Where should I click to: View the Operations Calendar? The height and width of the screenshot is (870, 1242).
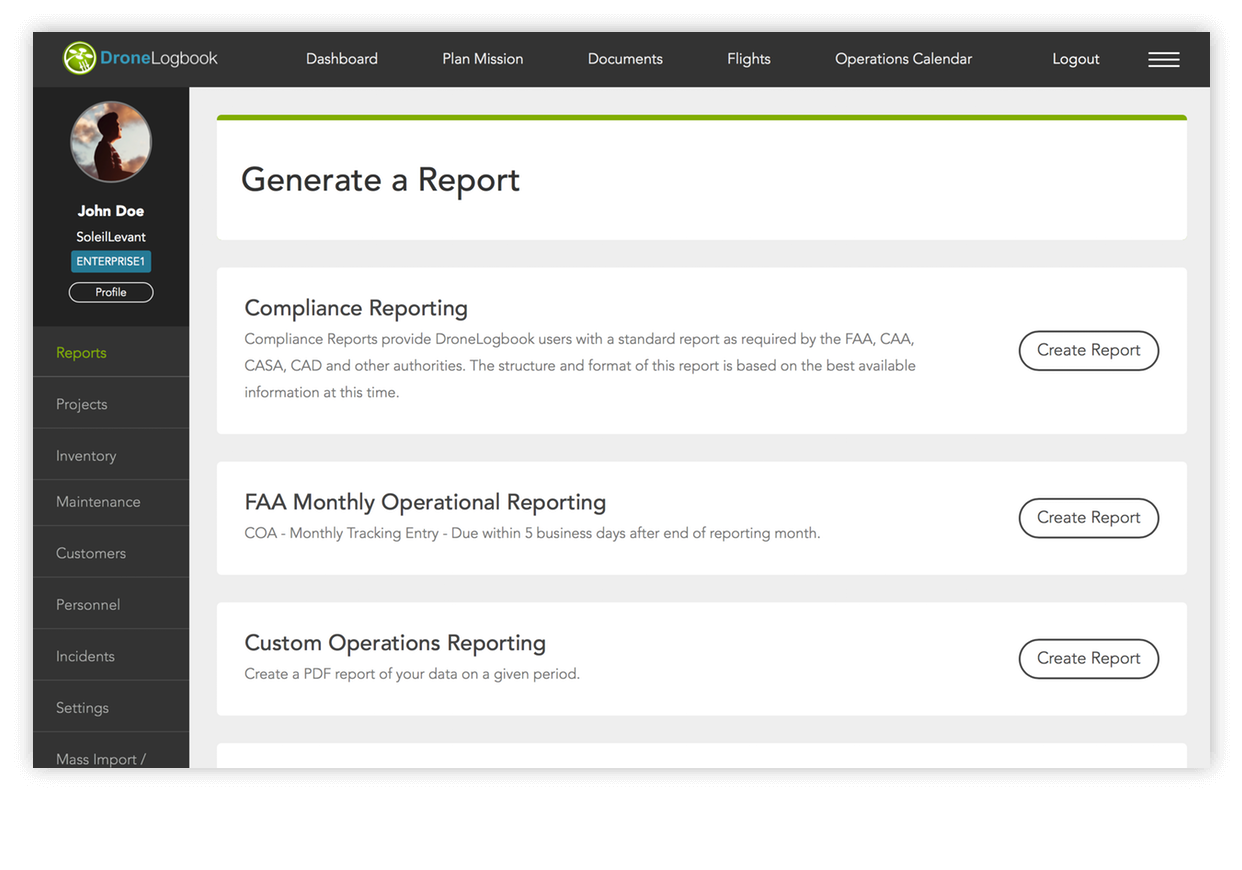pyautogui.click(x=903, y=59)
